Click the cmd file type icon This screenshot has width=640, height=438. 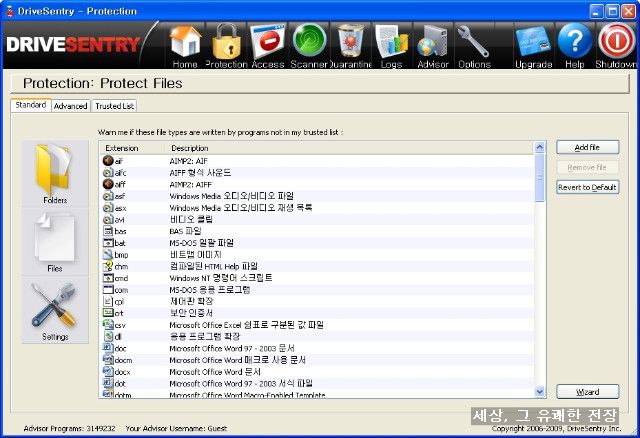click(x=108, y=278)
